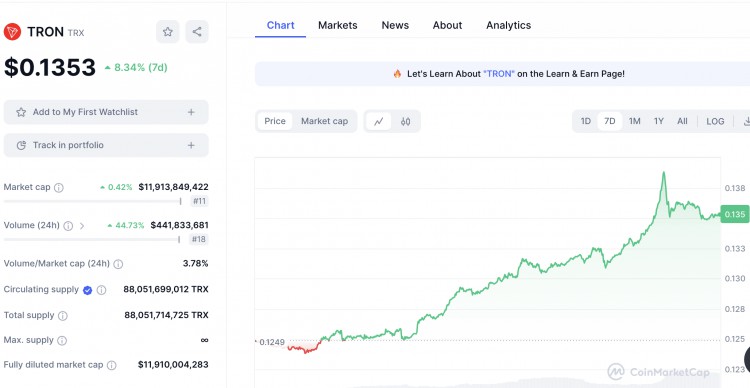Screen dimensions: 750x388
Task: Toggle chart to Market cap
Action: (x=324, y=122)
